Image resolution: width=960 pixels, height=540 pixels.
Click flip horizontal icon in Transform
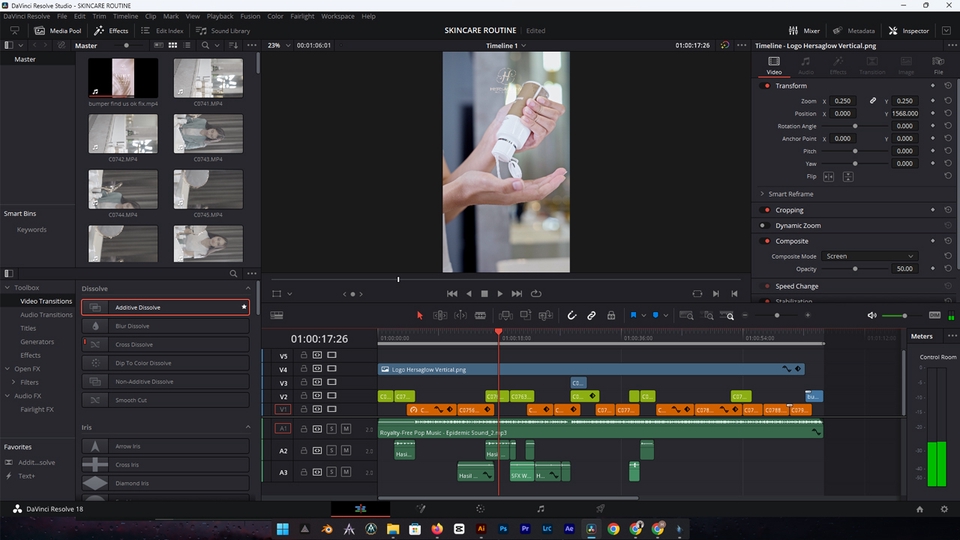pos(828,177)
